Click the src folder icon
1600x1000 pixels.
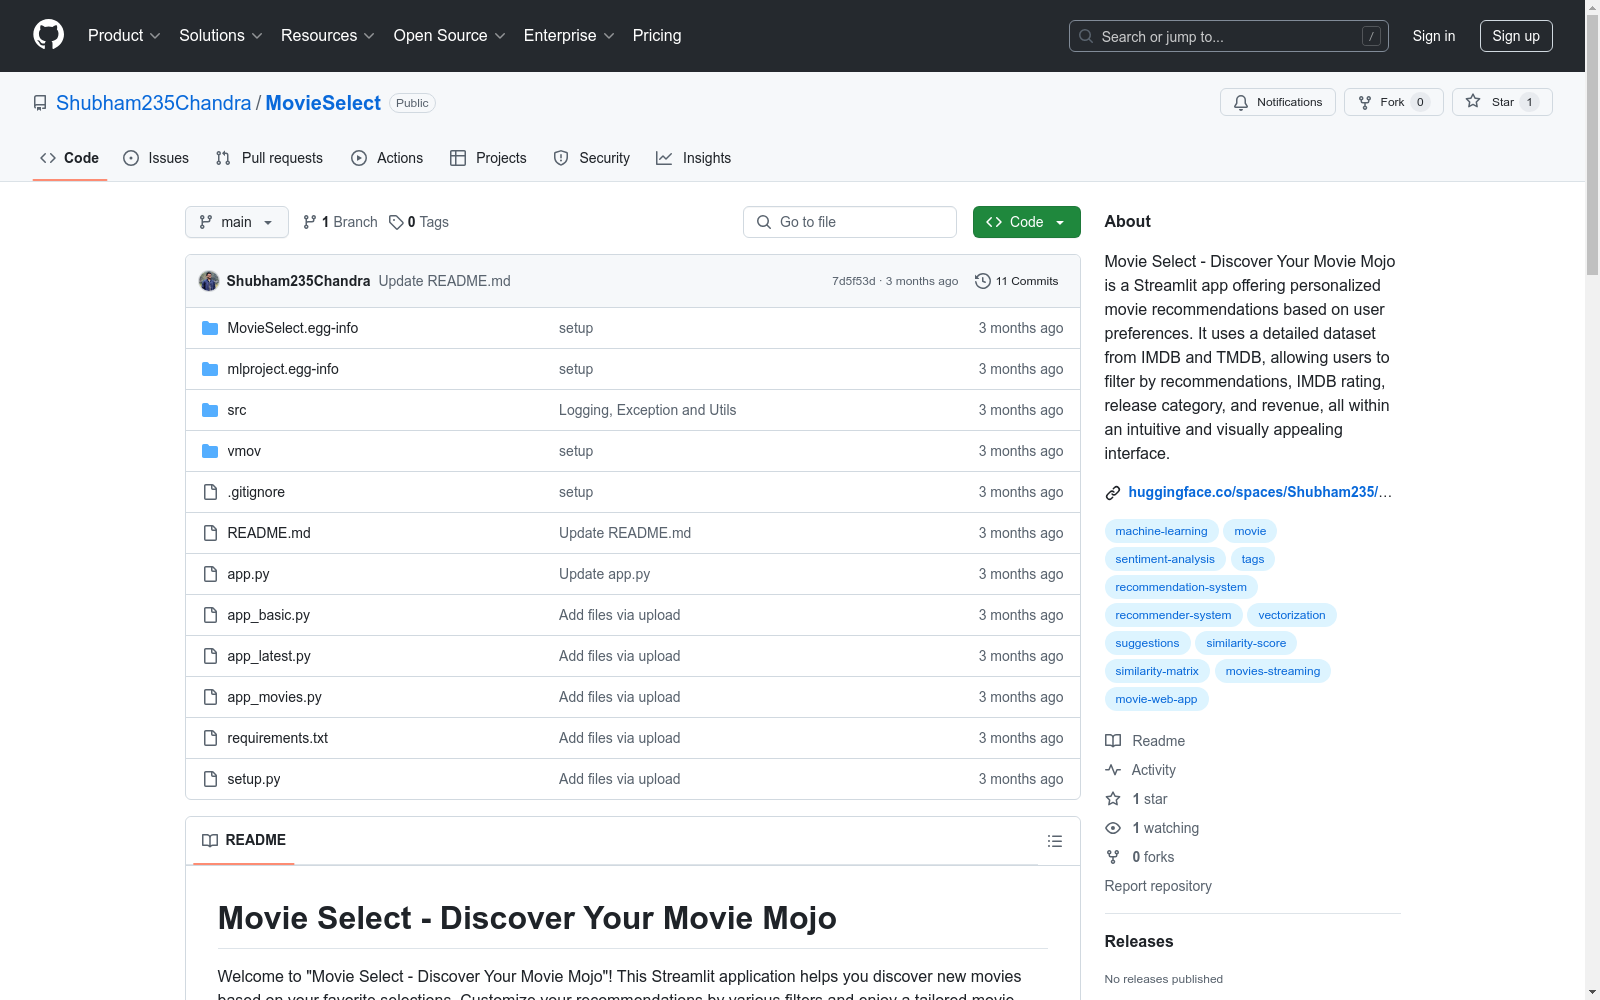tap(210, 410)
